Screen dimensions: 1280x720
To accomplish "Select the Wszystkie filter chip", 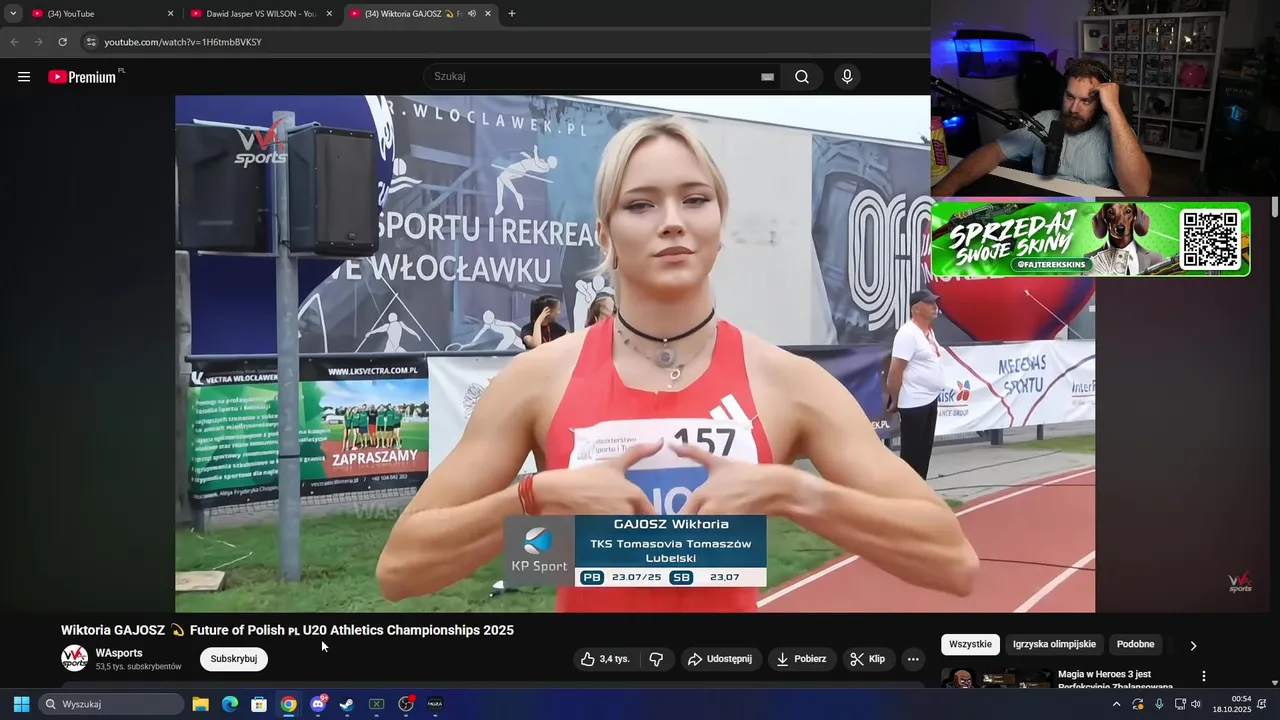I will pos(970,645).
